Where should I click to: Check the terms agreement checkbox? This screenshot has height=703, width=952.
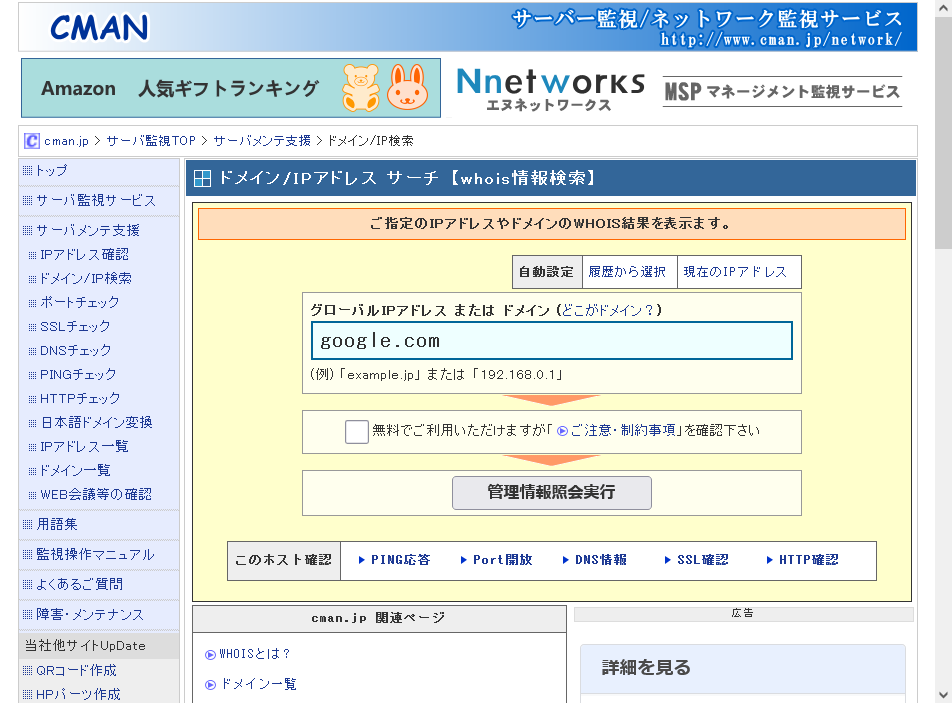(356, 432)
